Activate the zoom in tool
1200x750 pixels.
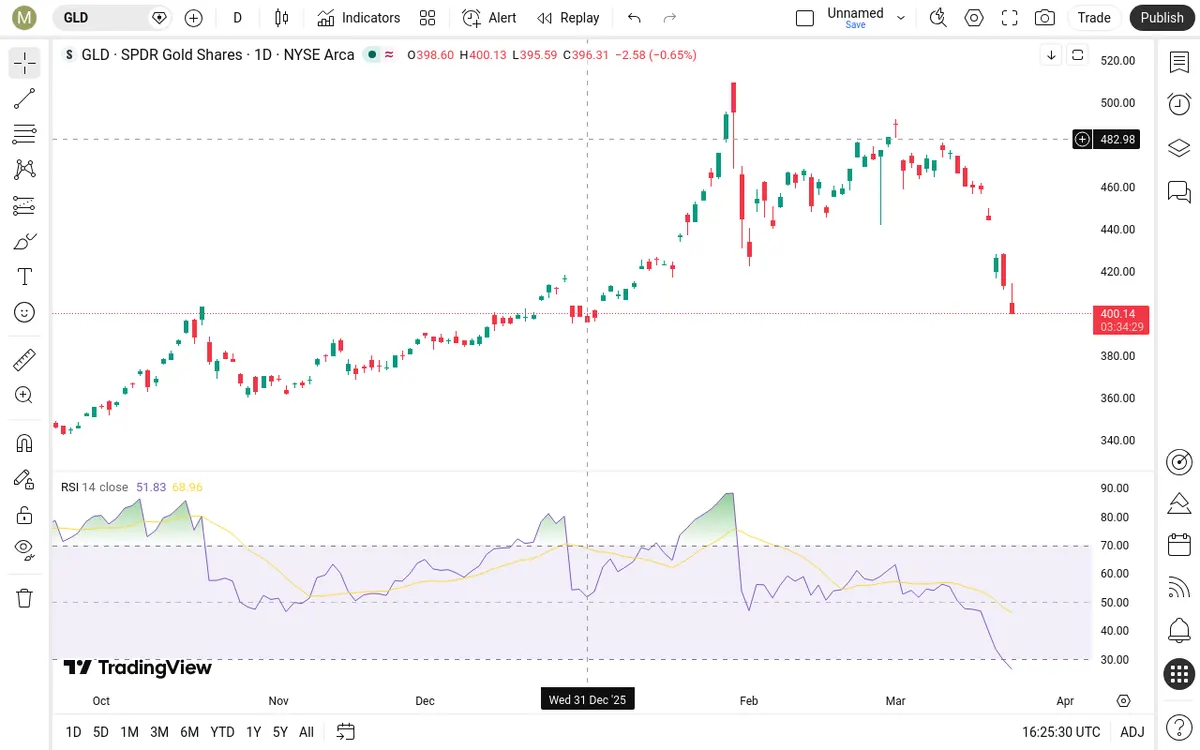25,395
